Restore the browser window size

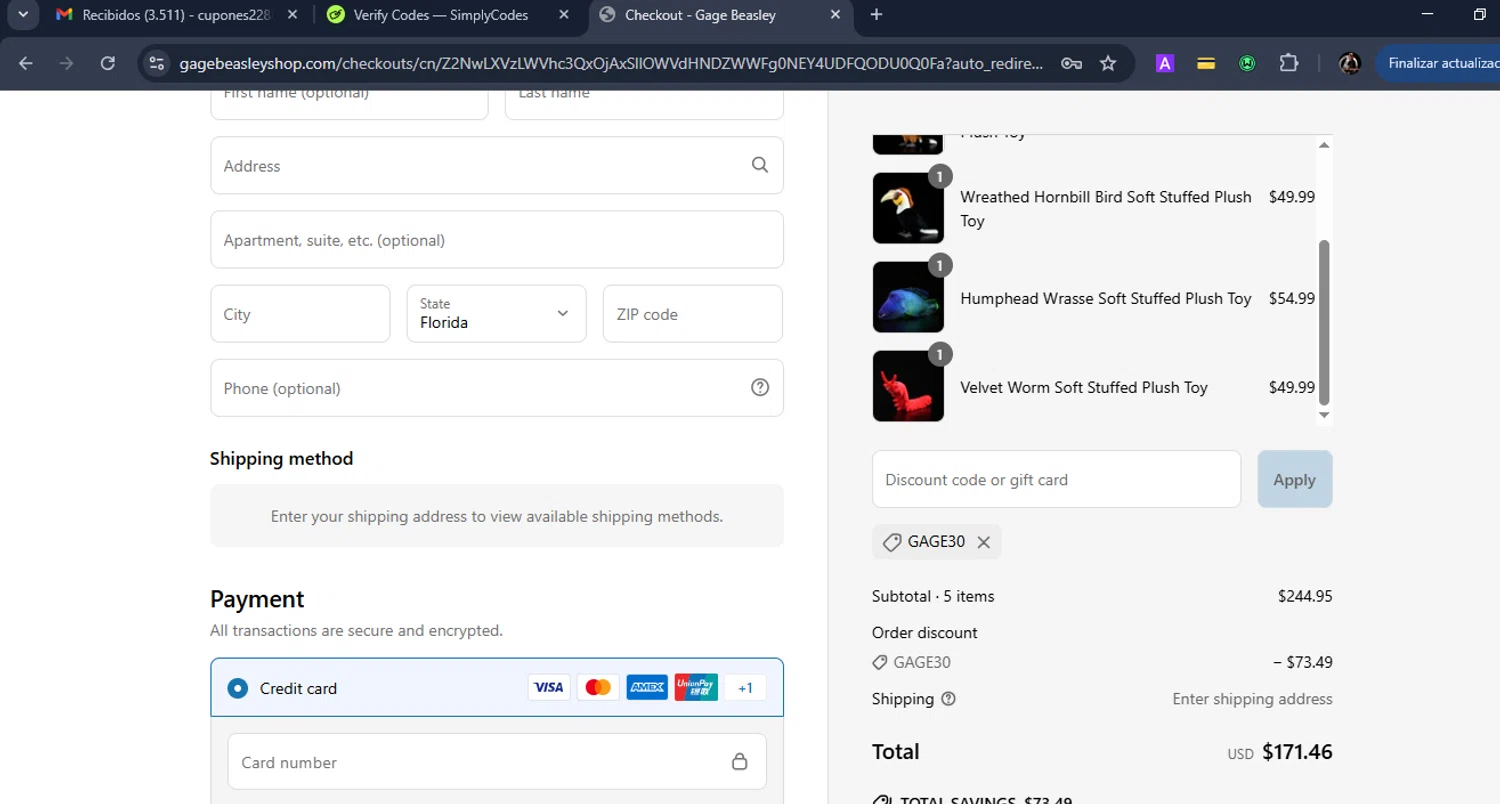pos(1479,14)
